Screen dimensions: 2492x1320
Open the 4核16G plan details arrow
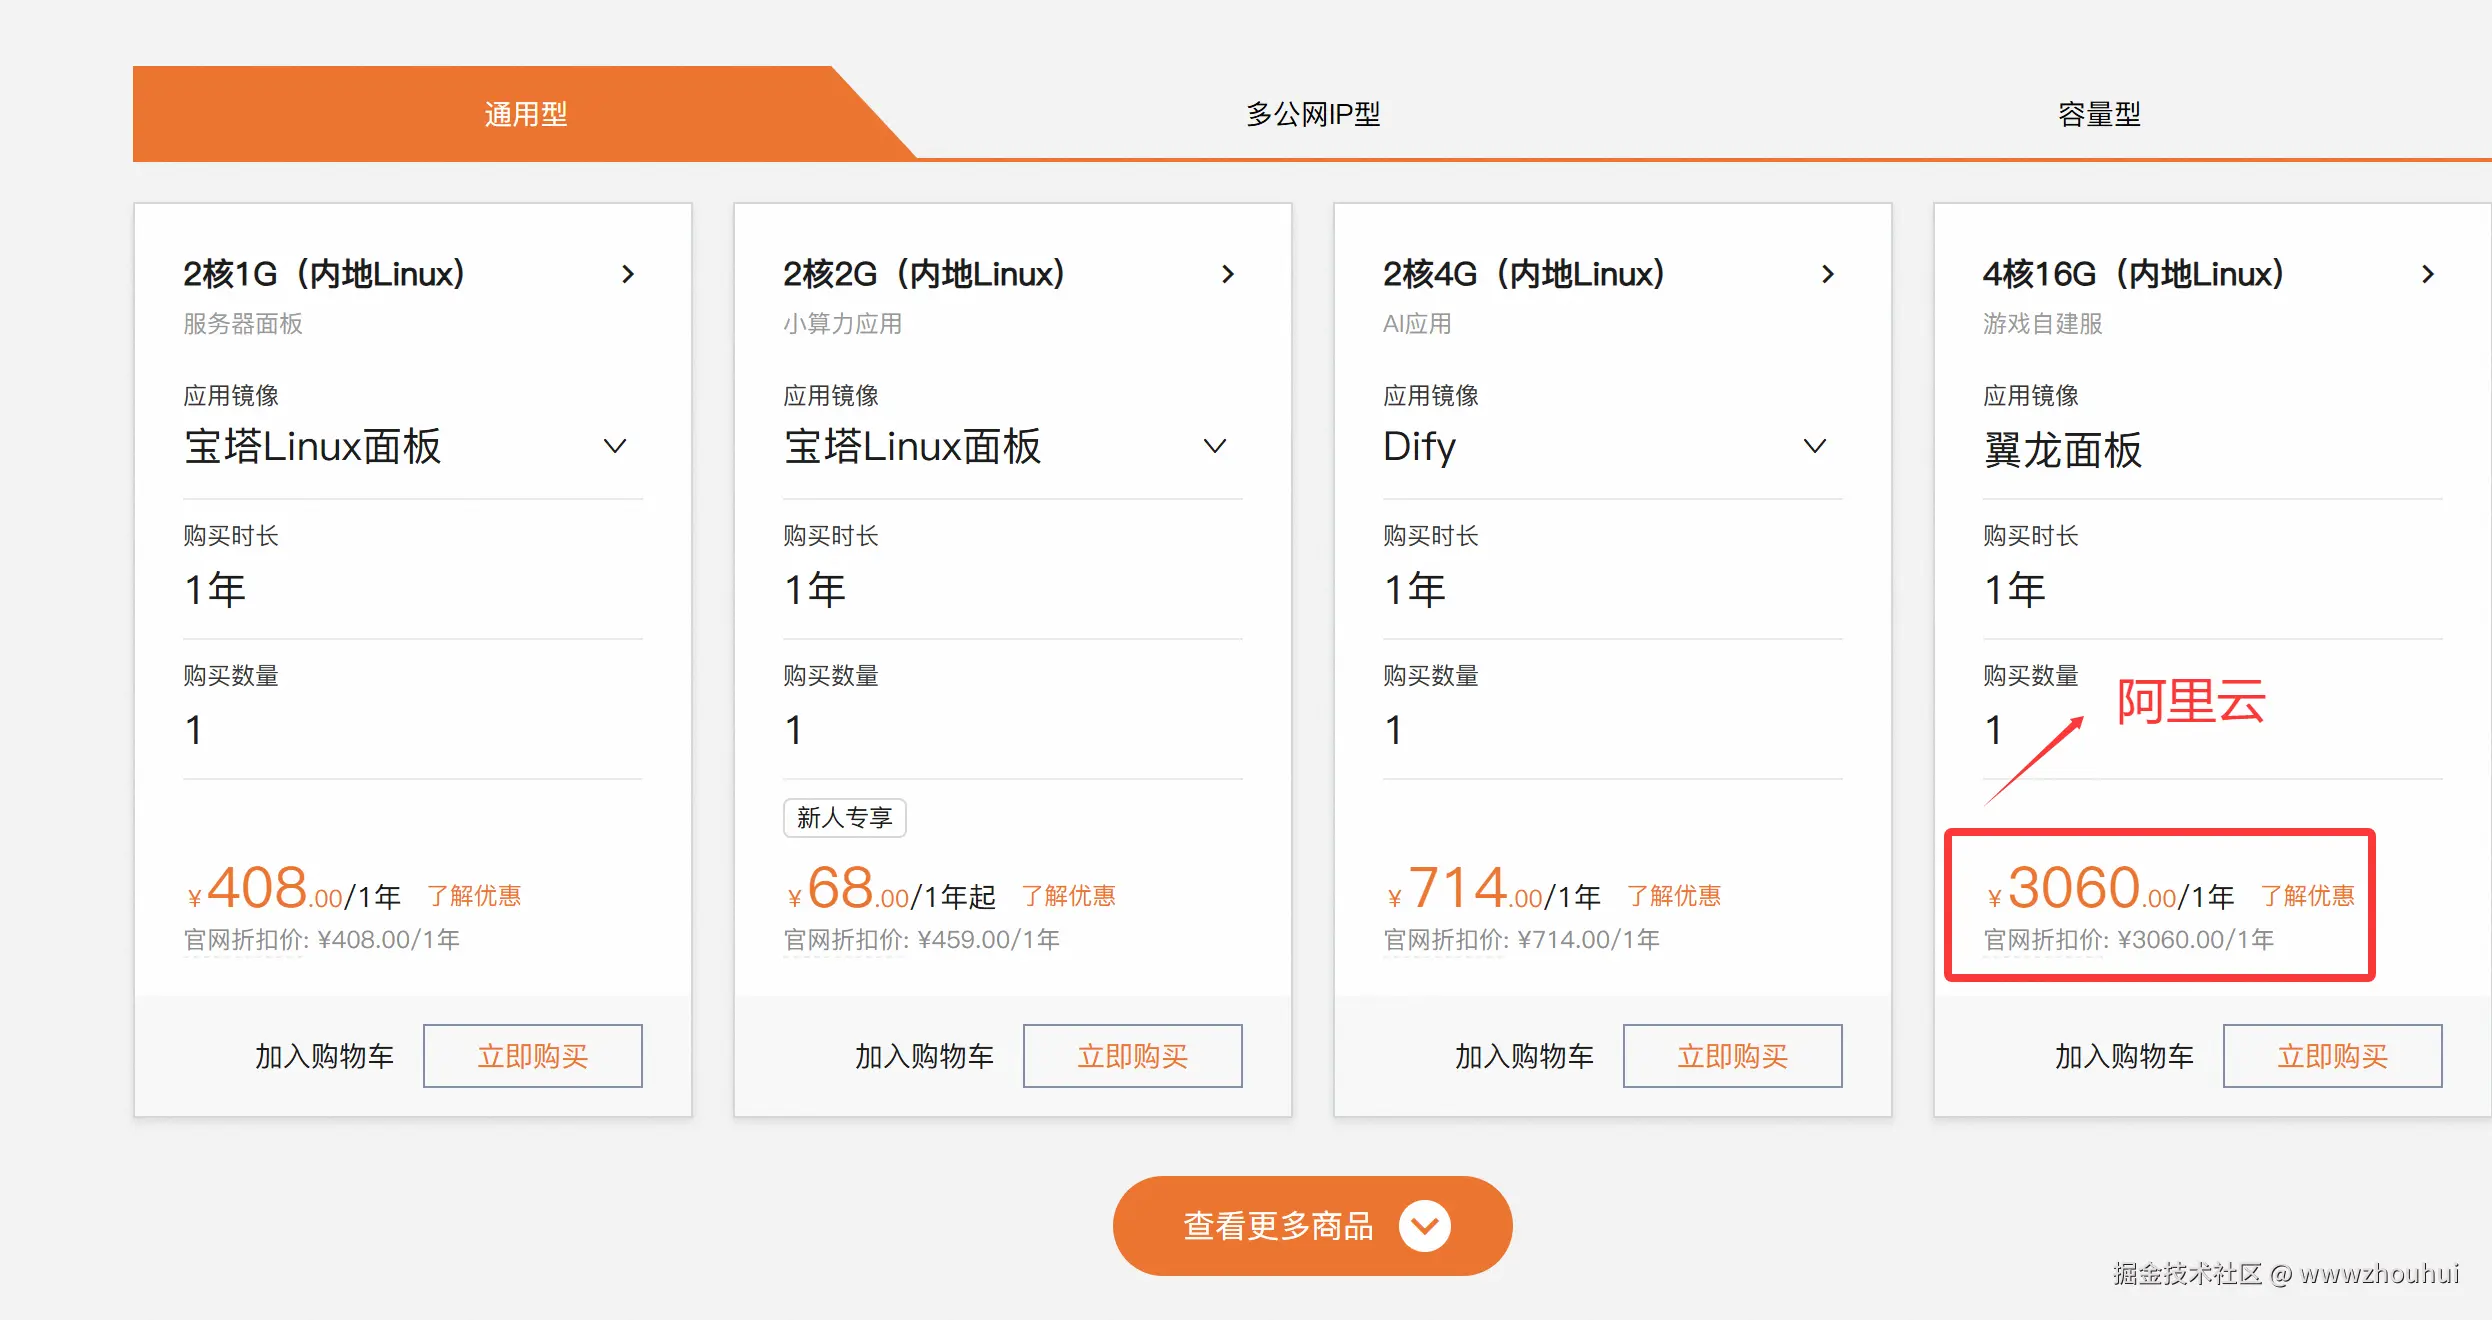pyautogui.click(x=2428, y=274)
